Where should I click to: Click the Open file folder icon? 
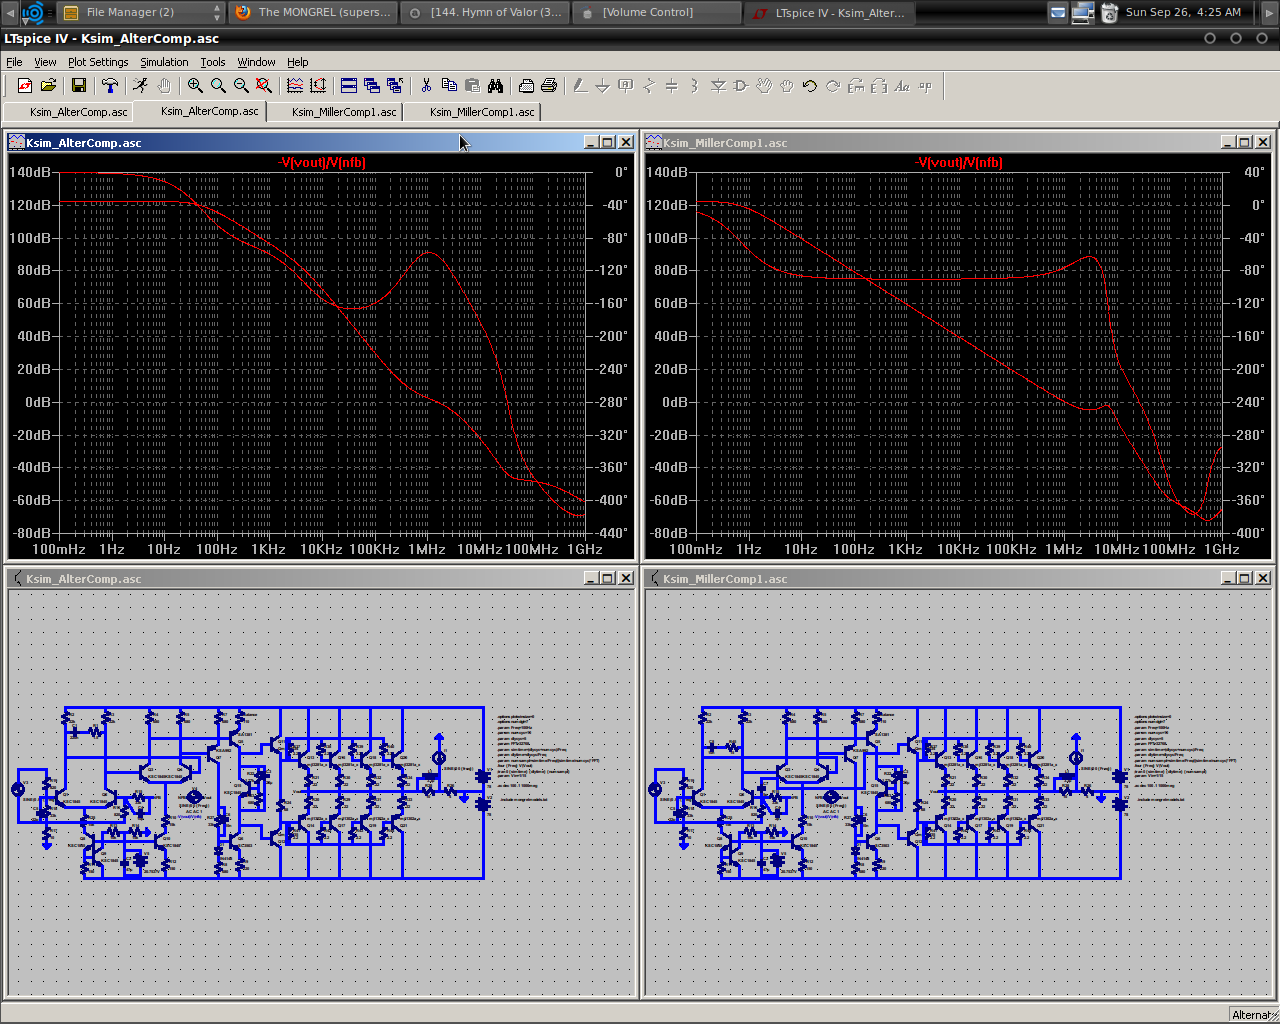[x=48, y=86]
